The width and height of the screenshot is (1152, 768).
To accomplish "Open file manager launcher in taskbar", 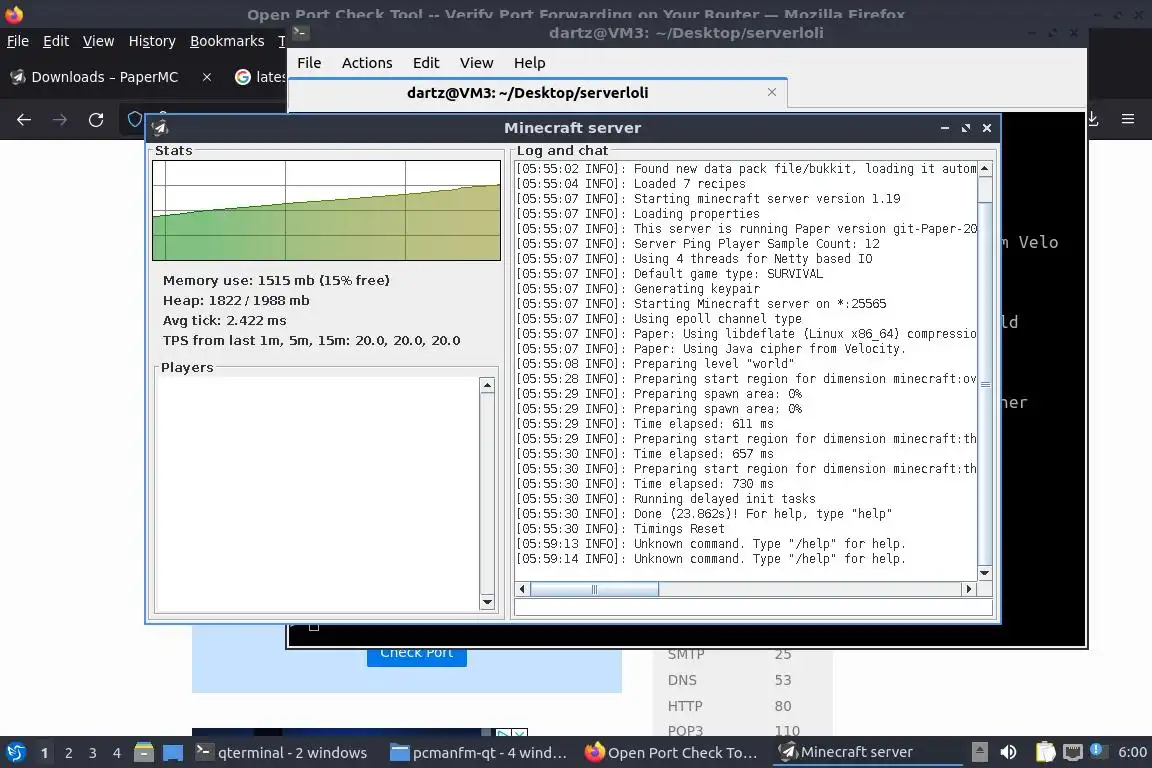I will tap(143, 753).
